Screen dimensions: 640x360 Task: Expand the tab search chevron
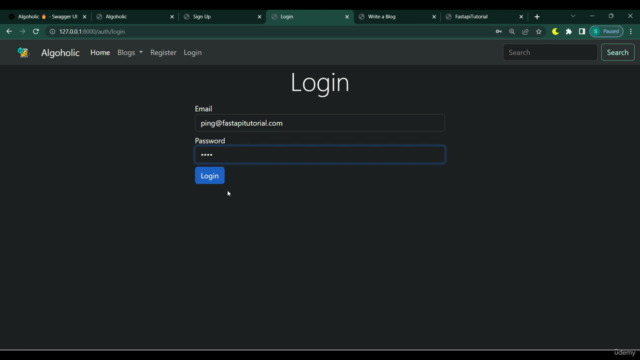[x=573, y=16]
